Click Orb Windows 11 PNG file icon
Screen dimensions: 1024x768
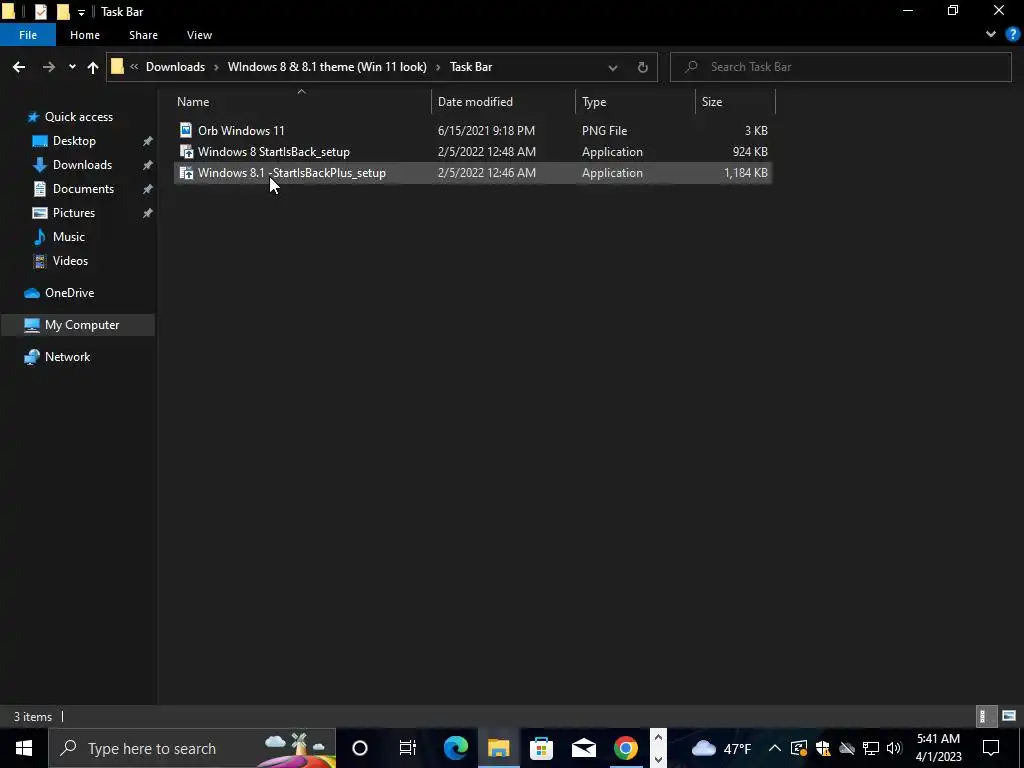tap(186, 130)
